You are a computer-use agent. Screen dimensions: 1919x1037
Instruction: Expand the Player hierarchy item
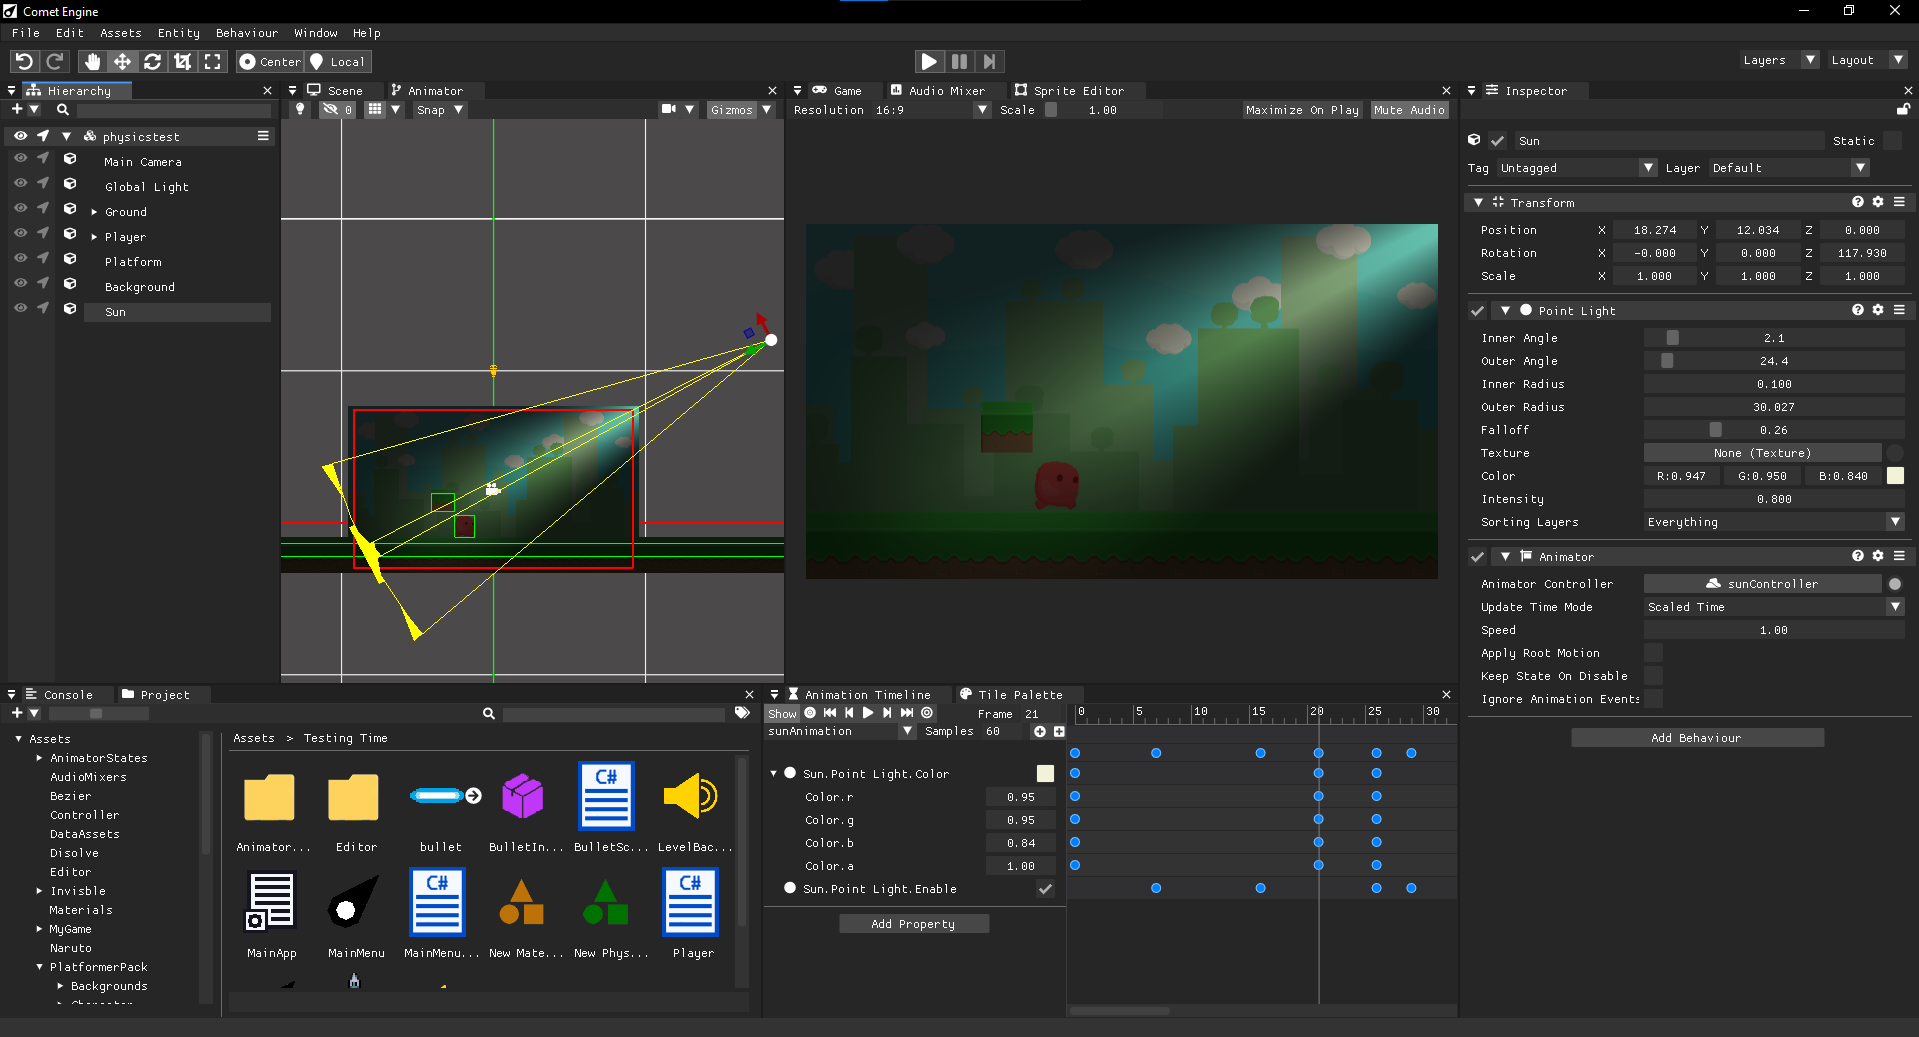tap(94, 237)
